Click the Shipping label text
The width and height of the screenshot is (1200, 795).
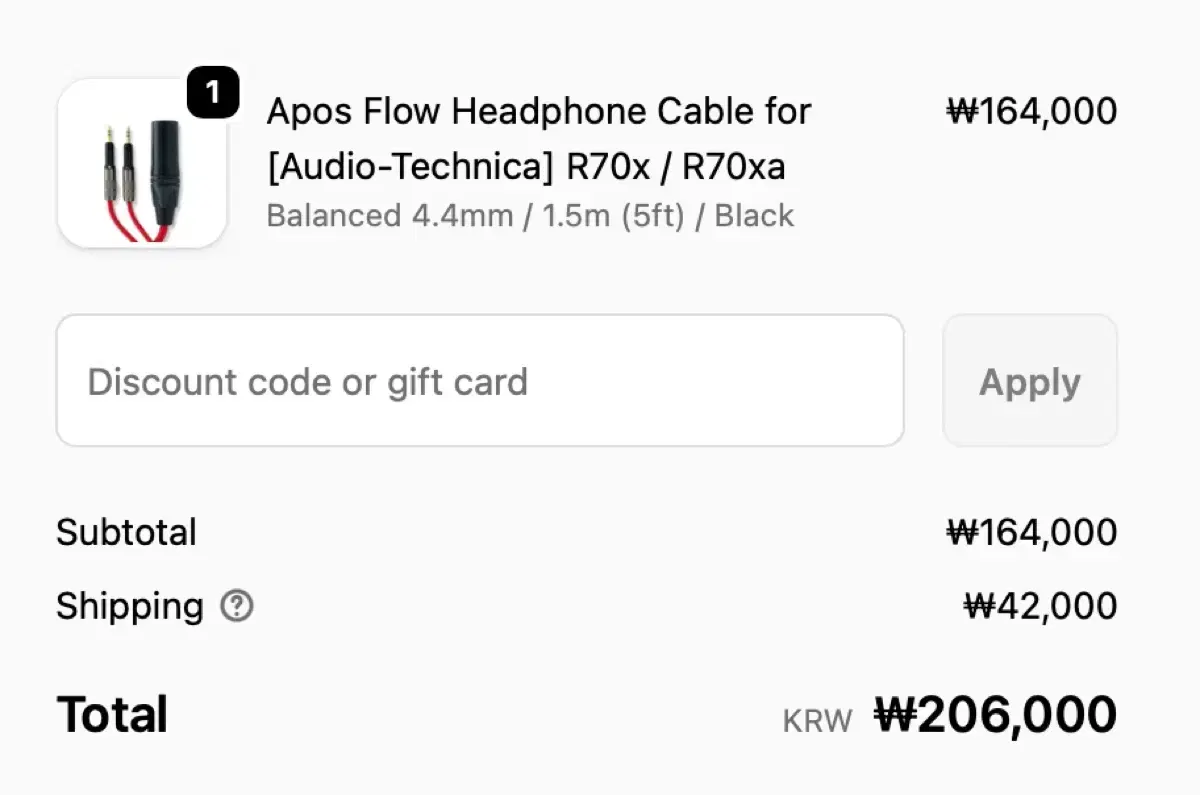pos(129,606)
